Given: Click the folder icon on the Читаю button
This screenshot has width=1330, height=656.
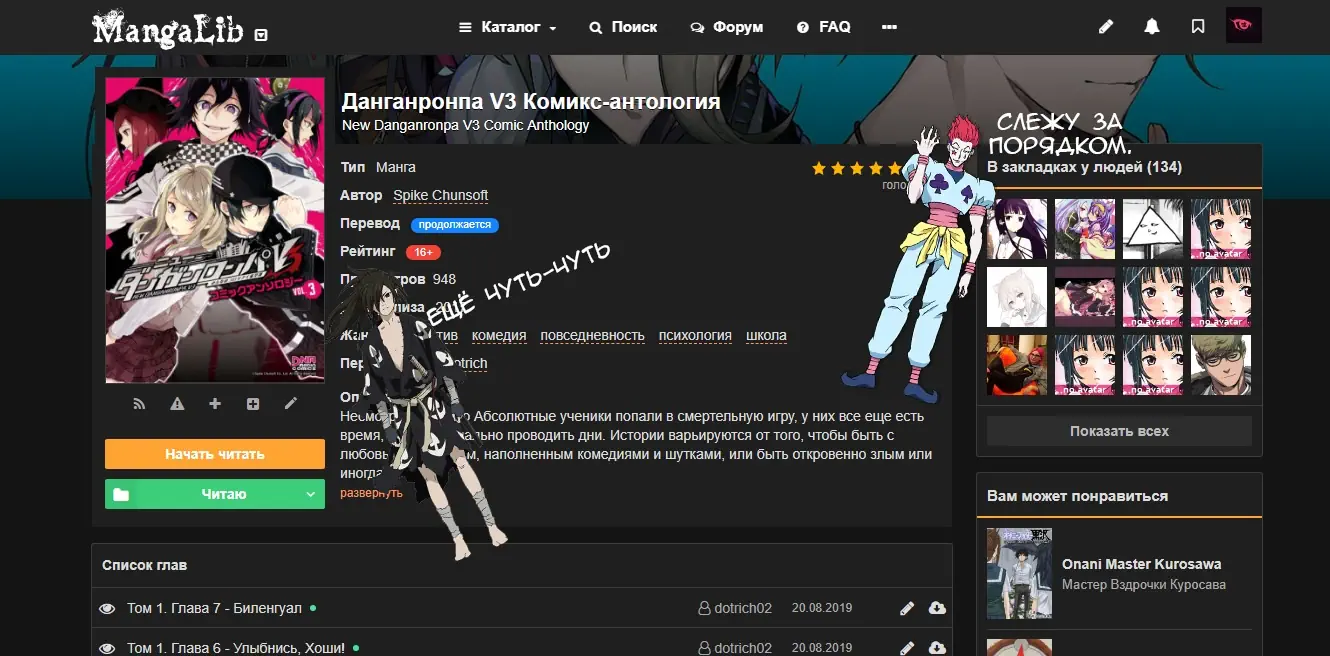Looking at the screenshot, I should coord(121,494).
